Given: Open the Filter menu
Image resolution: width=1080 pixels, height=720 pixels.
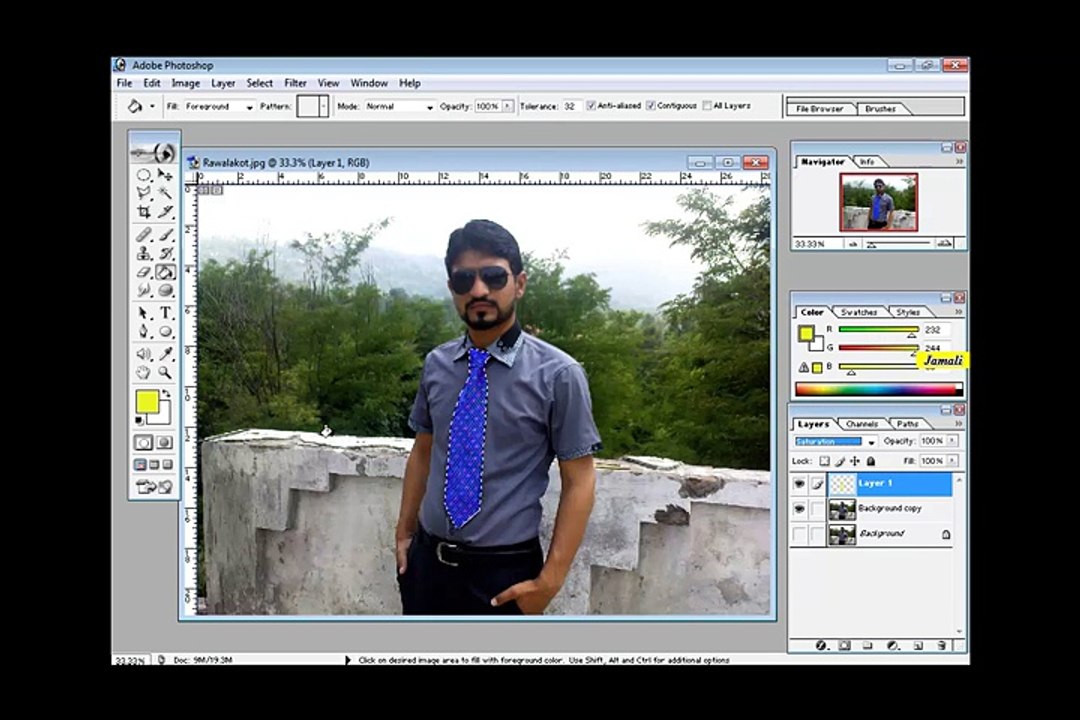Looking at the screenshot, I should pos(295,83).
